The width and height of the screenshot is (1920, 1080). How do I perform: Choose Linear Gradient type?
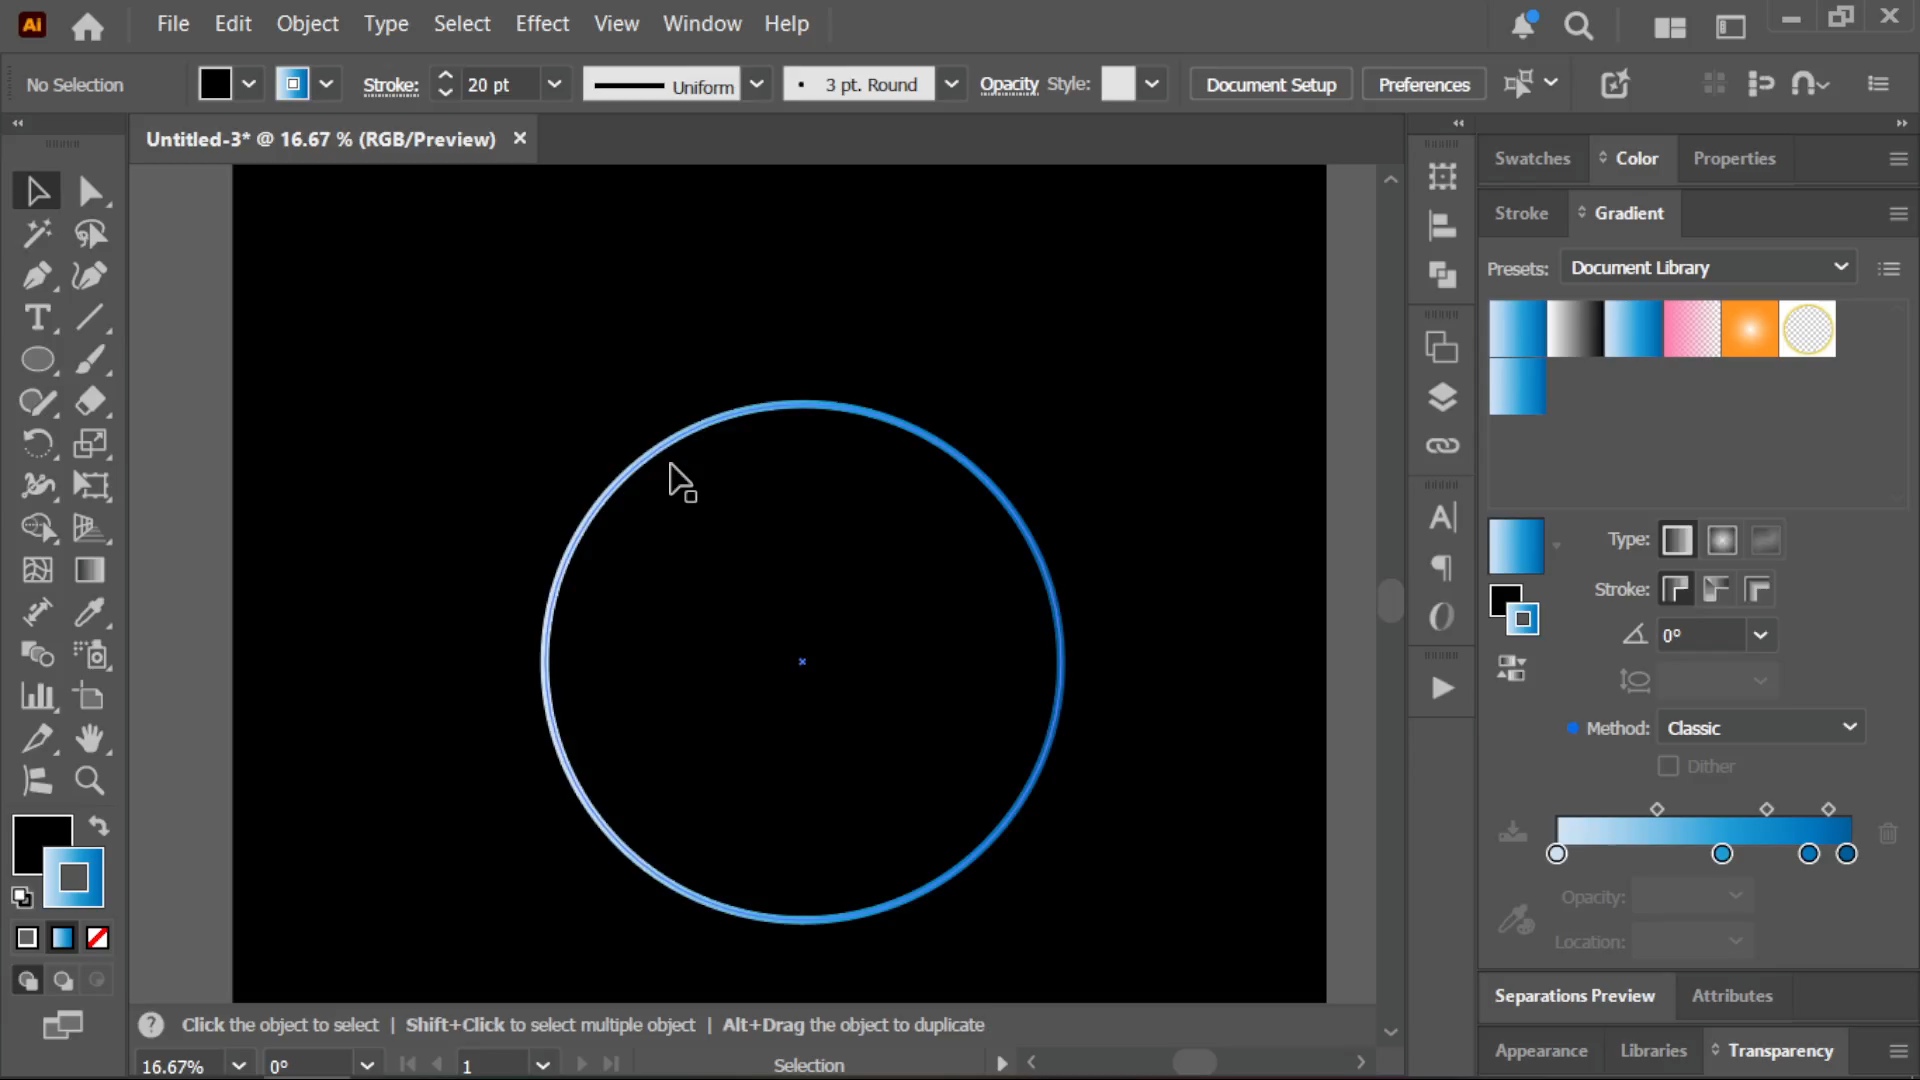click(1677, 540)
